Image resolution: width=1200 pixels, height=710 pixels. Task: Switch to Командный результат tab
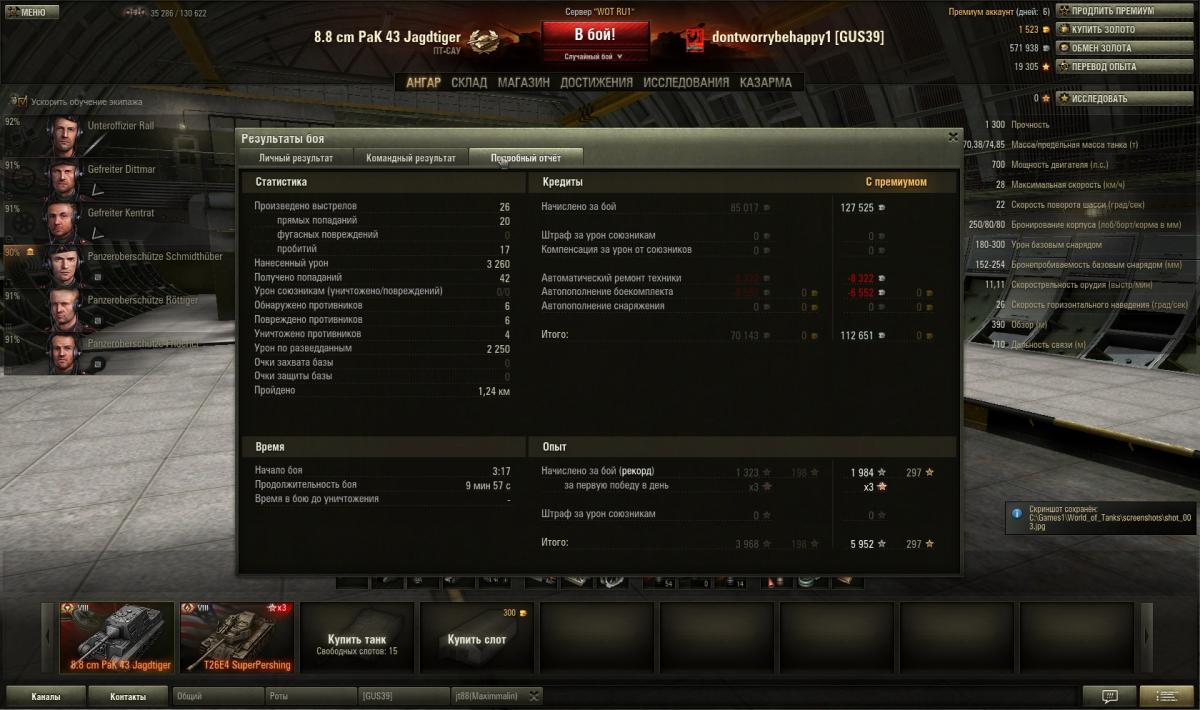[x=411, y=158]
